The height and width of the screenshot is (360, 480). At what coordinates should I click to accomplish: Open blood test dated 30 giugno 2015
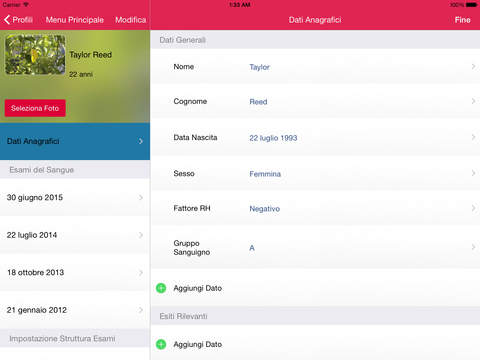click(x=75, y=197)
